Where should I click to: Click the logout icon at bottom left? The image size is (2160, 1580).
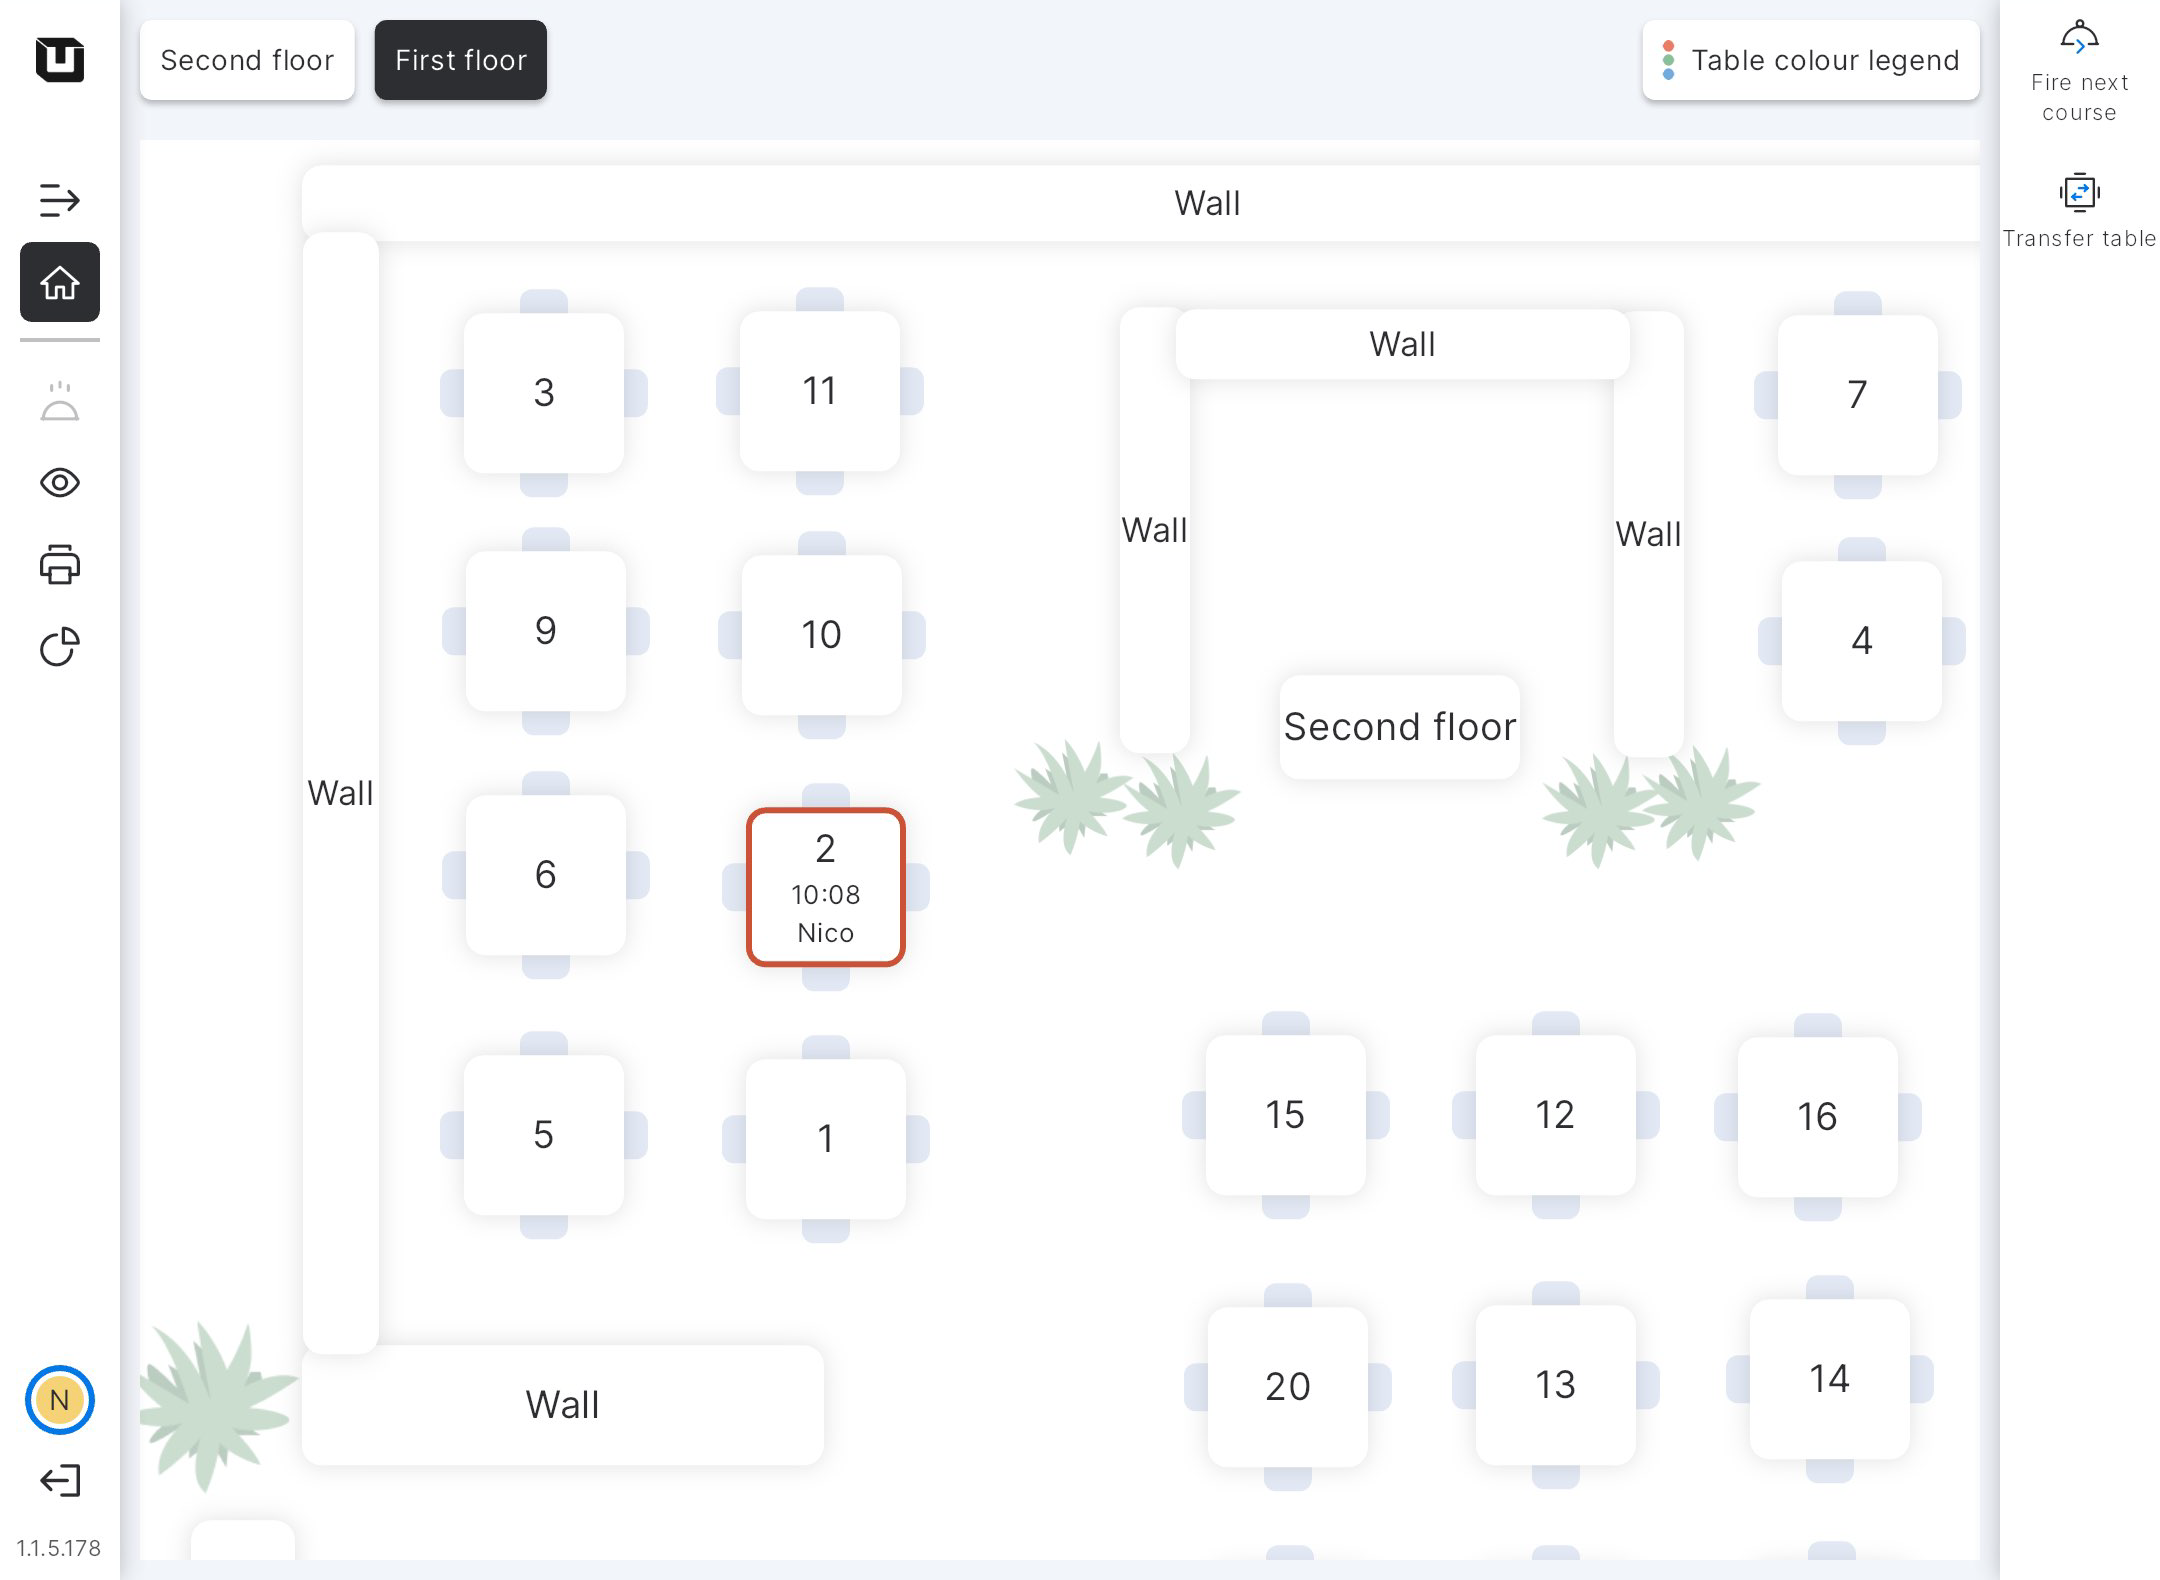click(x=60, y=1480)
